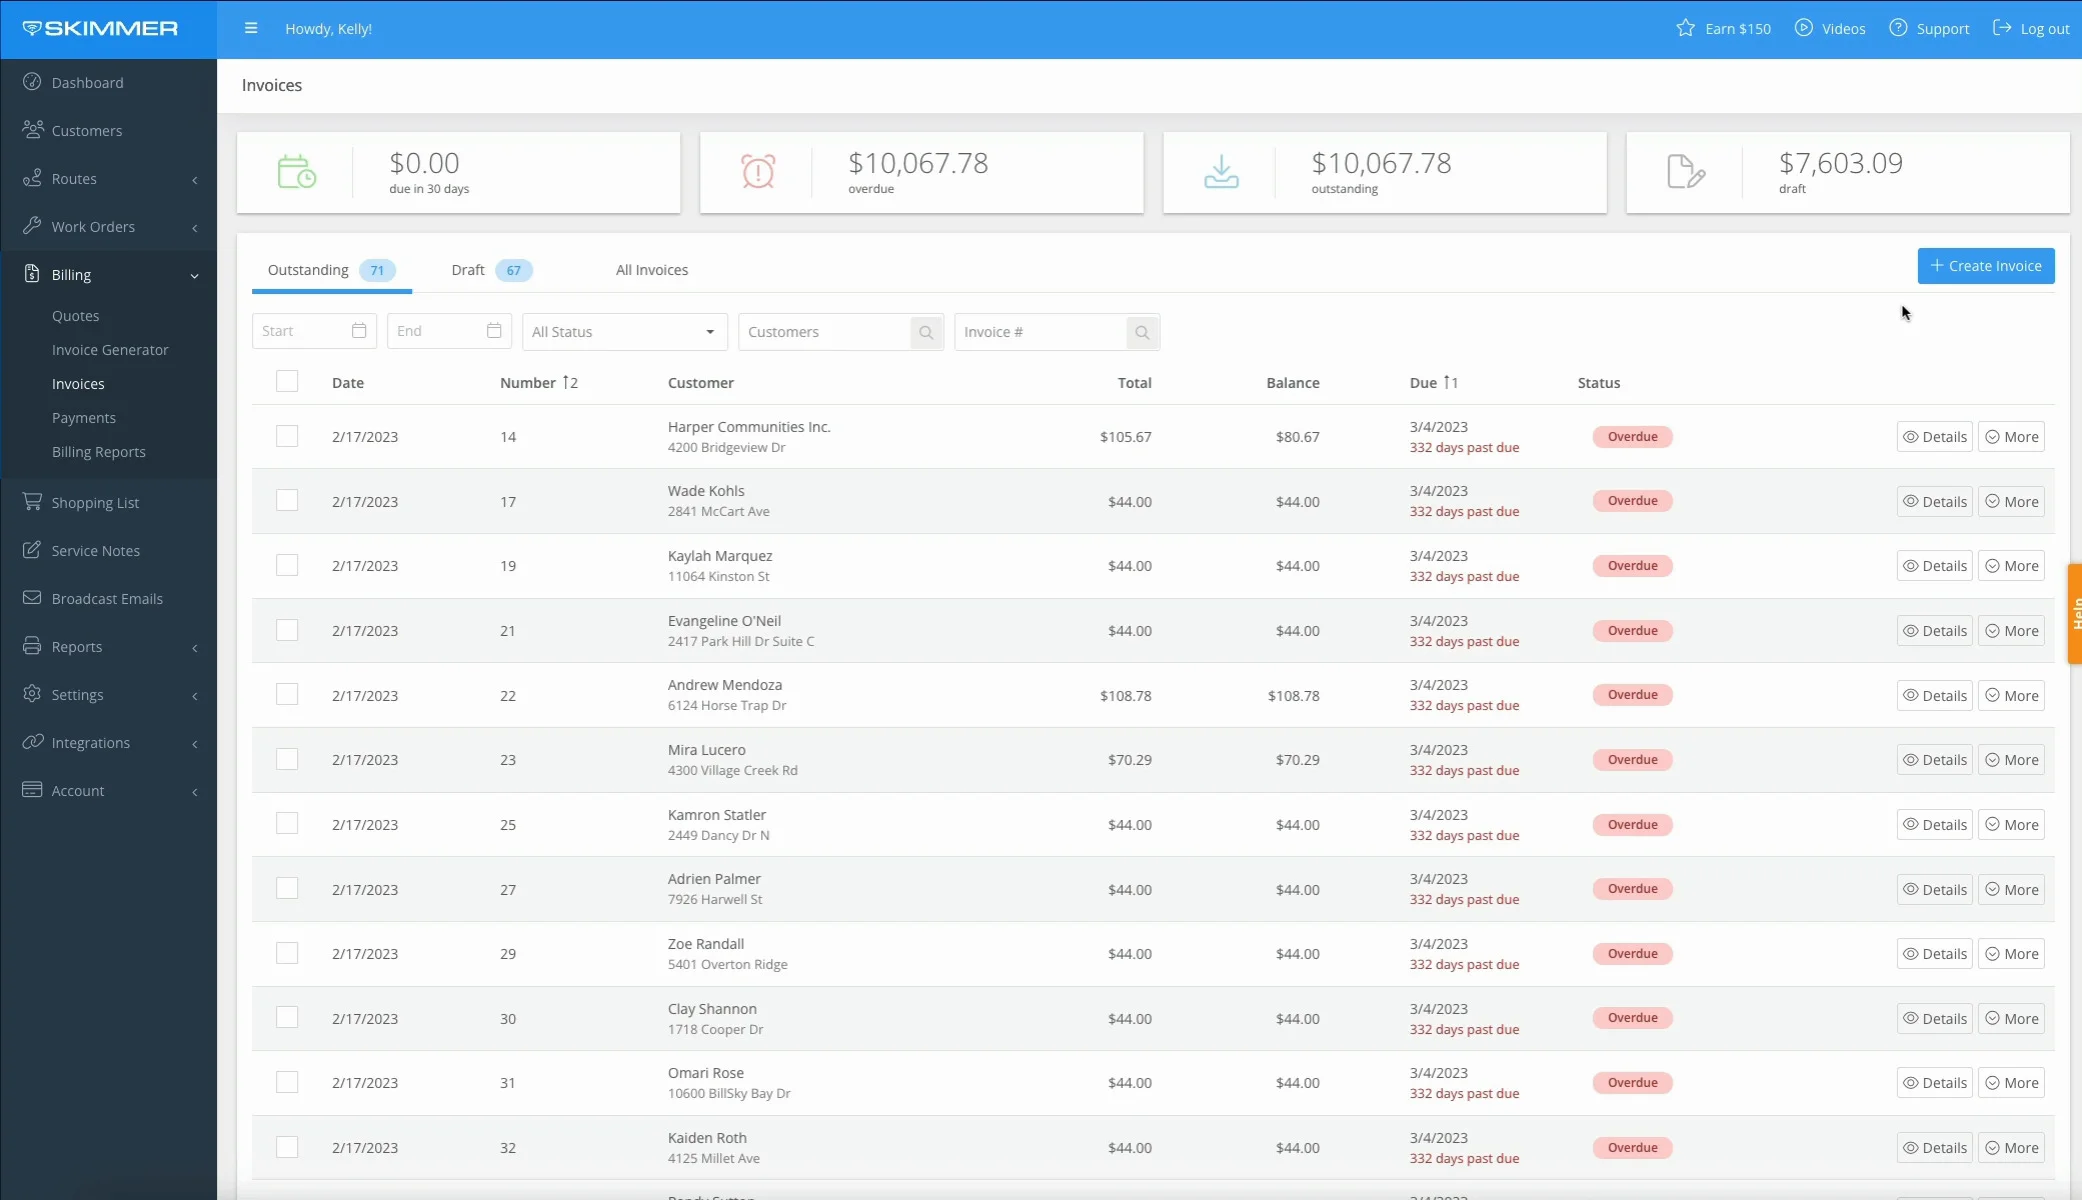Click the Customers people icon in sidebar
Screen dimensions: 2082x1200
coord(32,130)
